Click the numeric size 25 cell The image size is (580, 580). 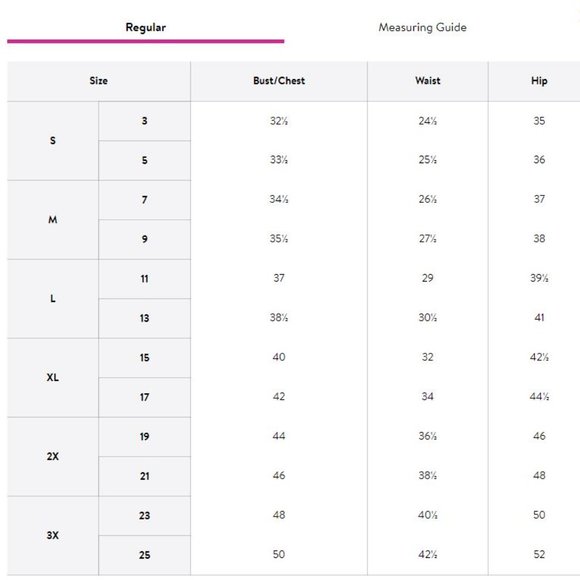145,555
